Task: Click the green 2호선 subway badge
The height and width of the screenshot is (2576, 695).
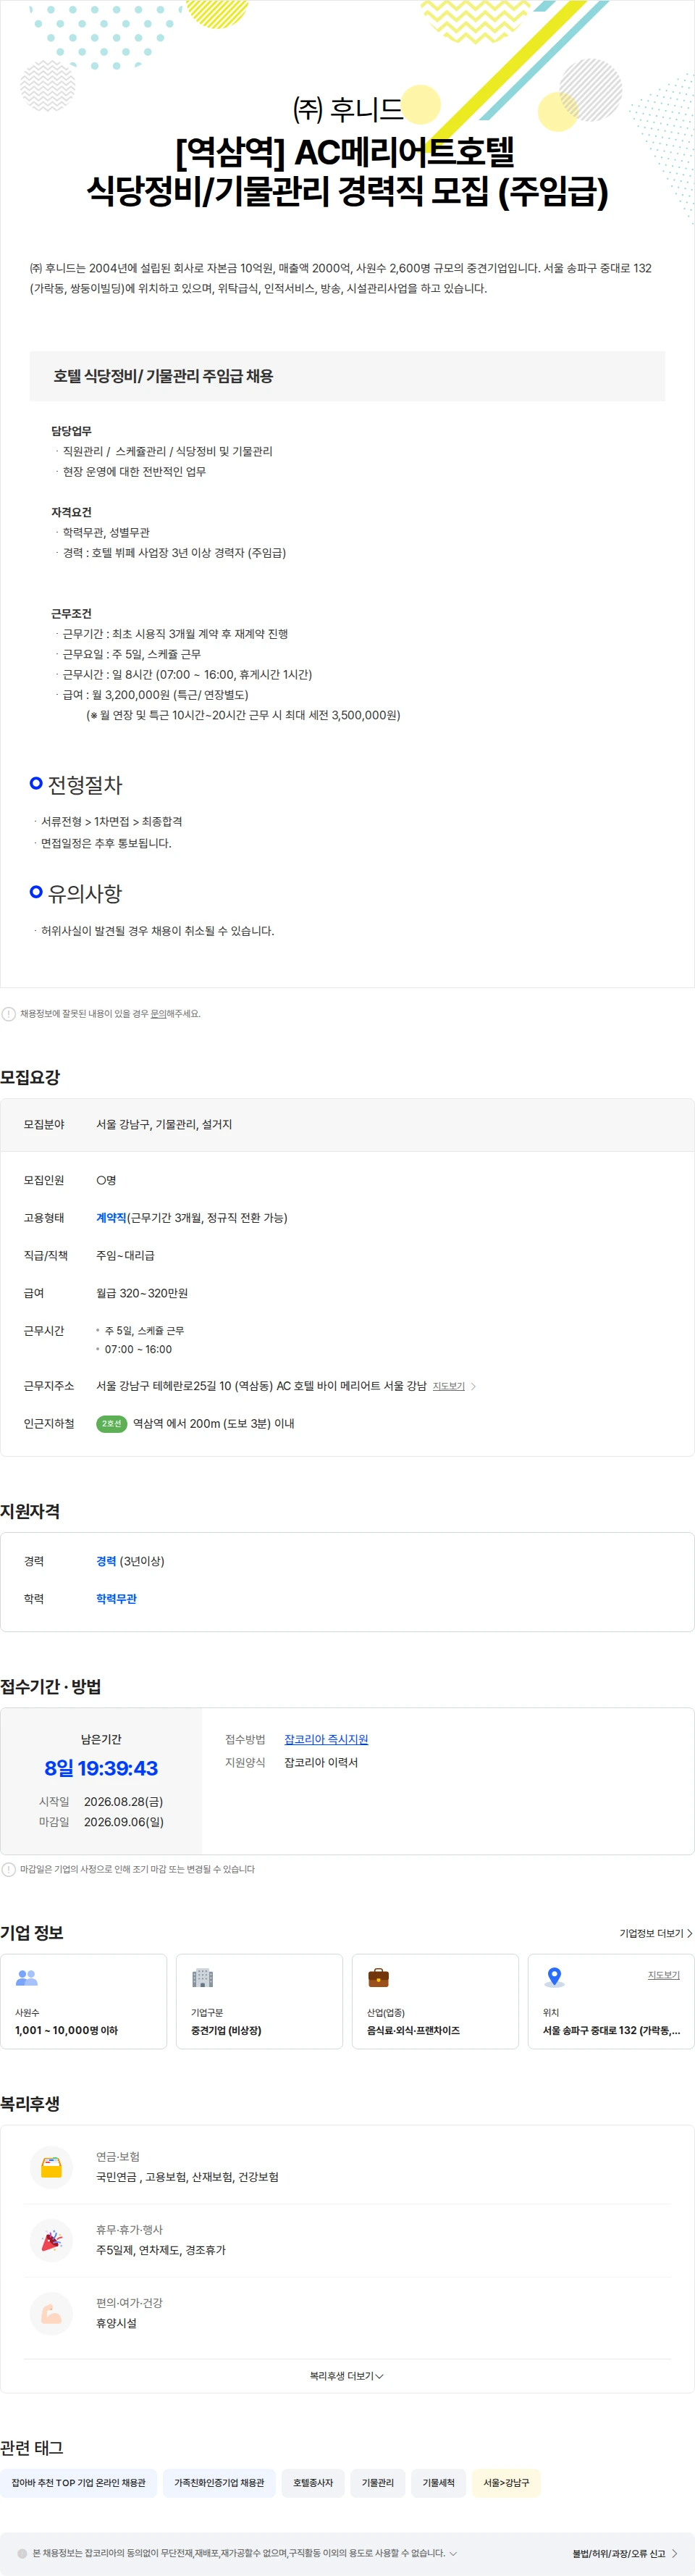Action: click(x=111, y=1423)
